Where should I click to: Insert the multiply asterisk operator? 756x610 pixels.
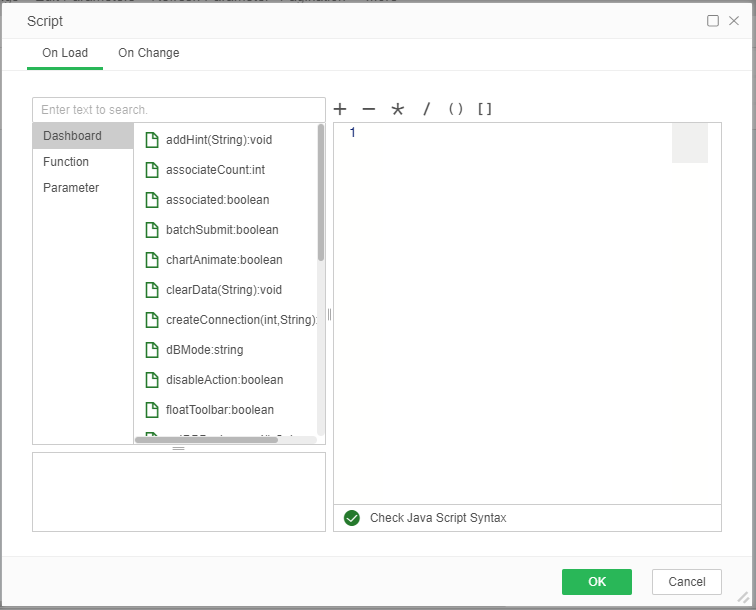point(397,110)
